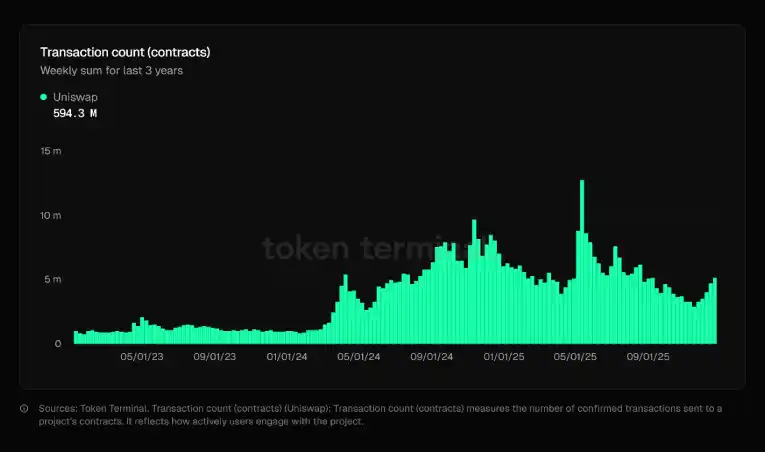
Task: Click the tallest bar near 05/01/25
Action: (582, 262)
